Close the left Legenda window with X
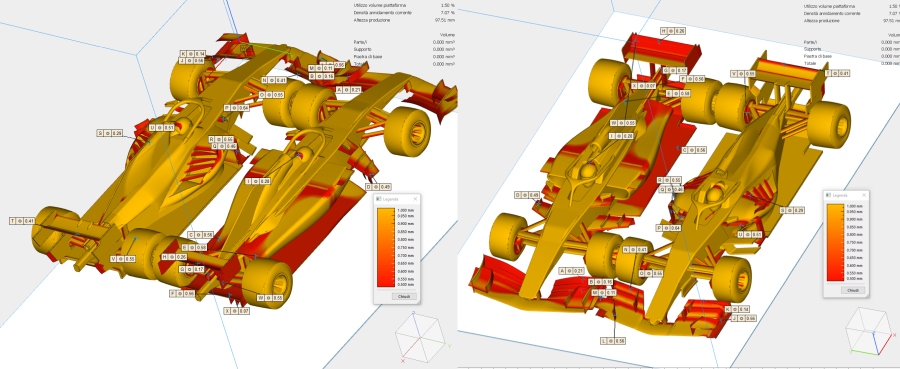 416,199
